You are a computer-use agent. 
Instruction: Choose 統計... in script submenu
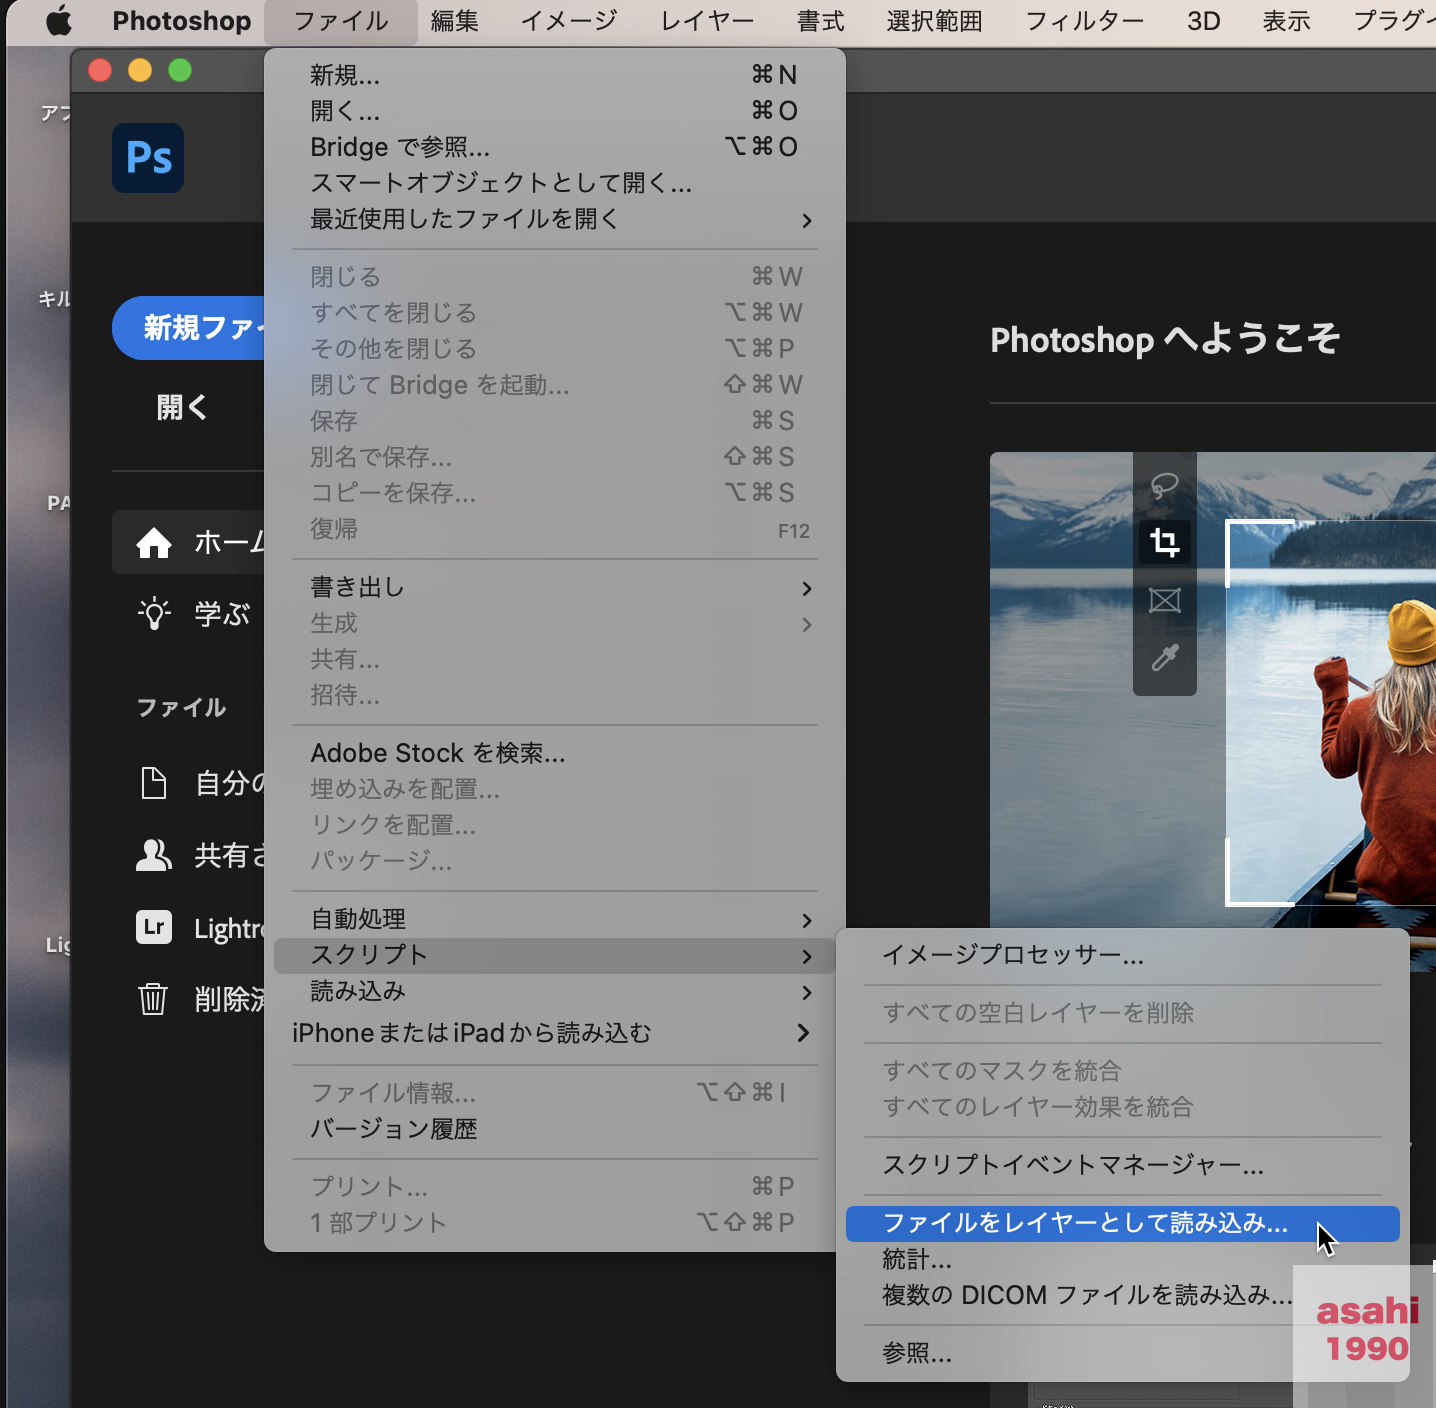coord(1123,1260)
